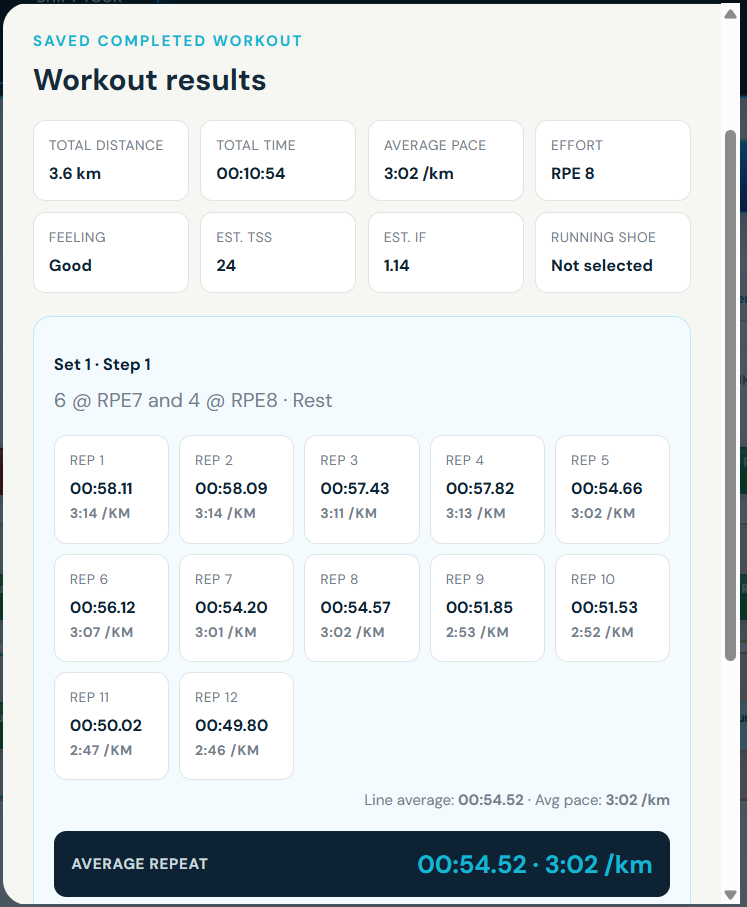Select the Rep 12 card 00:49.80

click(x=236, y=726)
